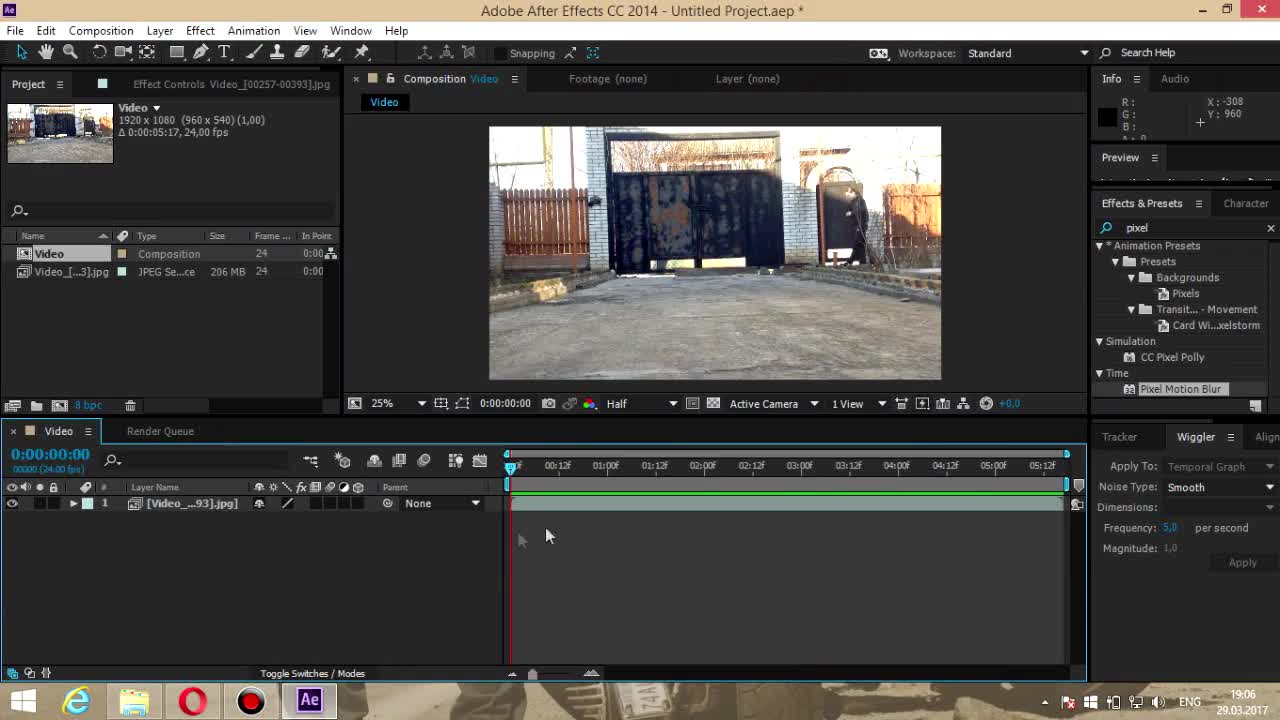Toggle Hide Shy Layers in timeline
Screen dimensions: 1280x720
coord(374,461)
